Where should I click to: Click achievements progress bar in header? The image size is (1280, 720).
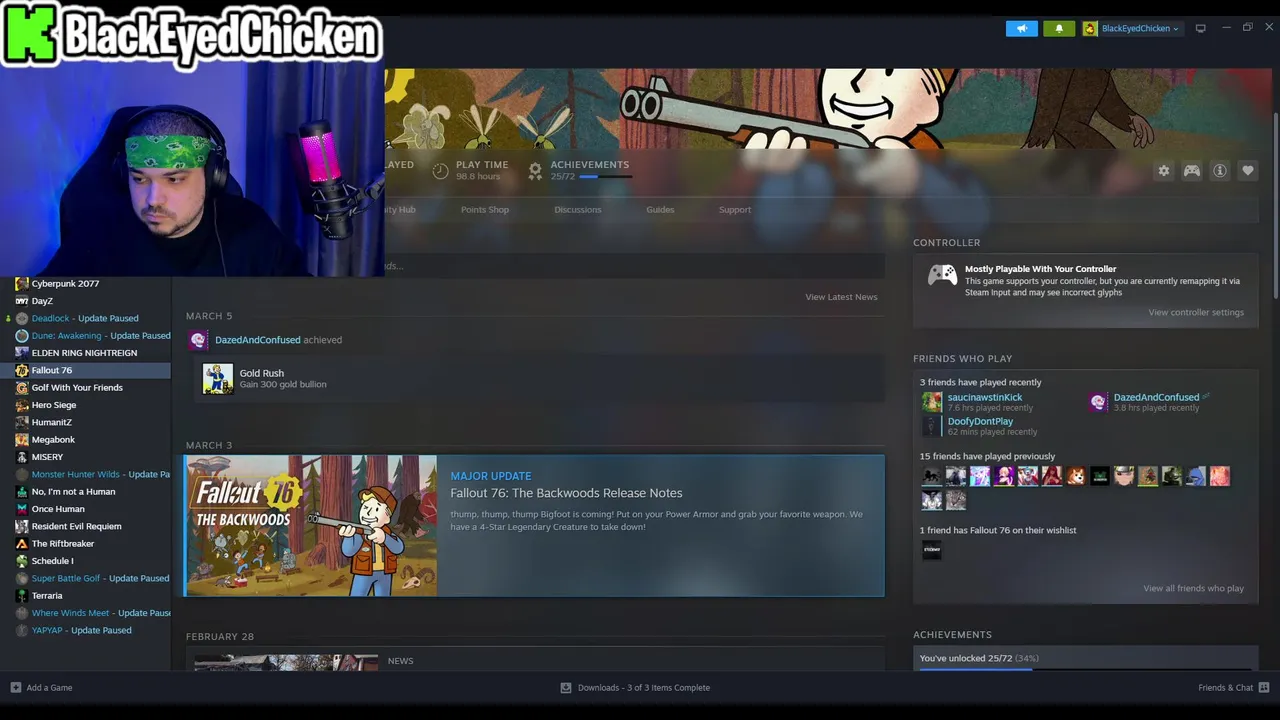[x=606, y=177]
